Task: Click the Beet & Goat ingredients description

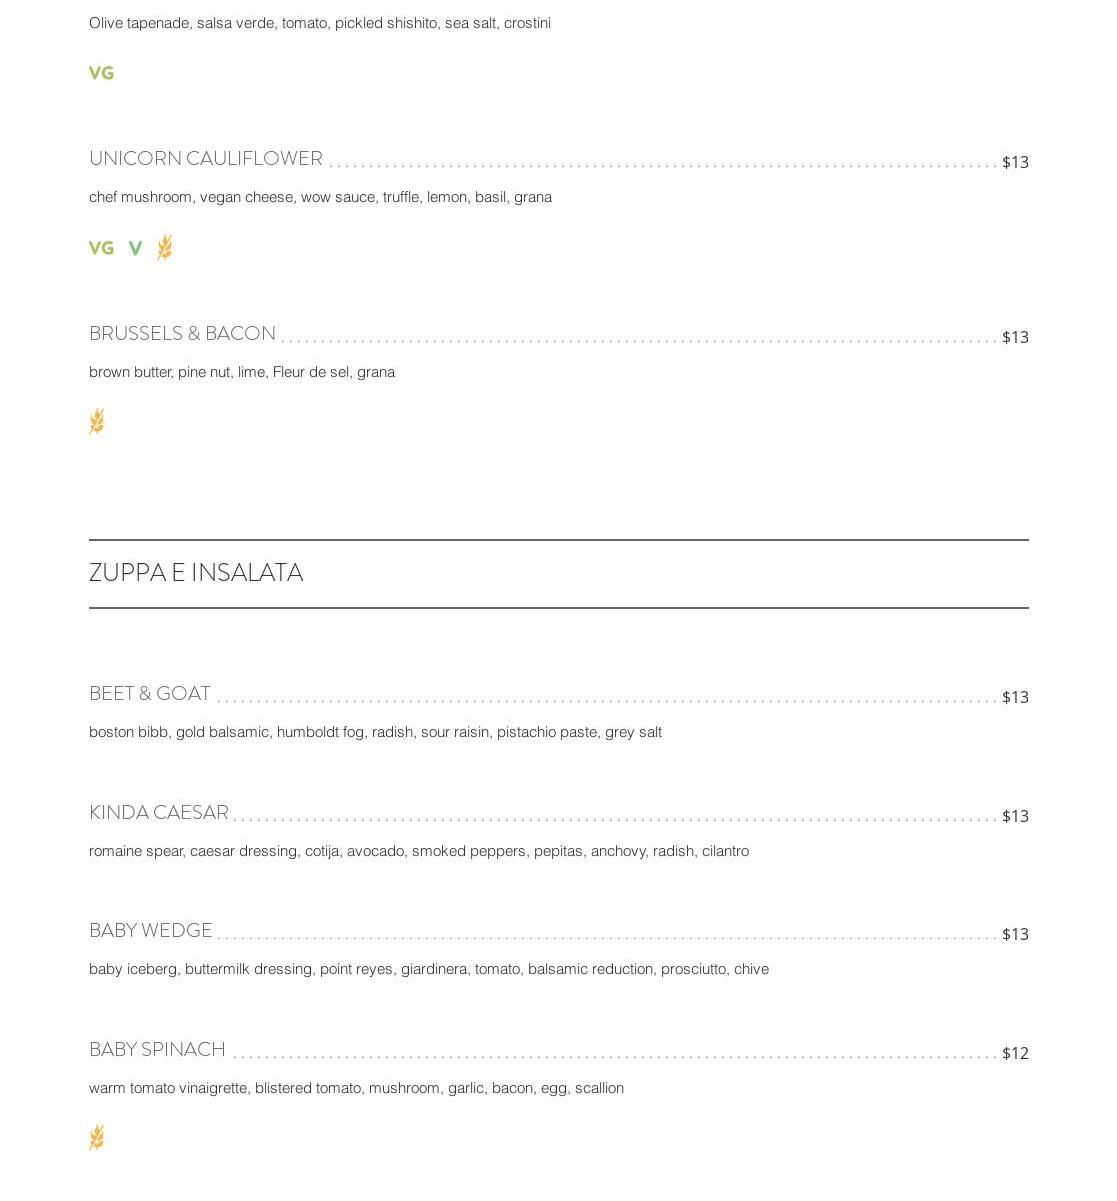Action: click(x=375, y=732)
